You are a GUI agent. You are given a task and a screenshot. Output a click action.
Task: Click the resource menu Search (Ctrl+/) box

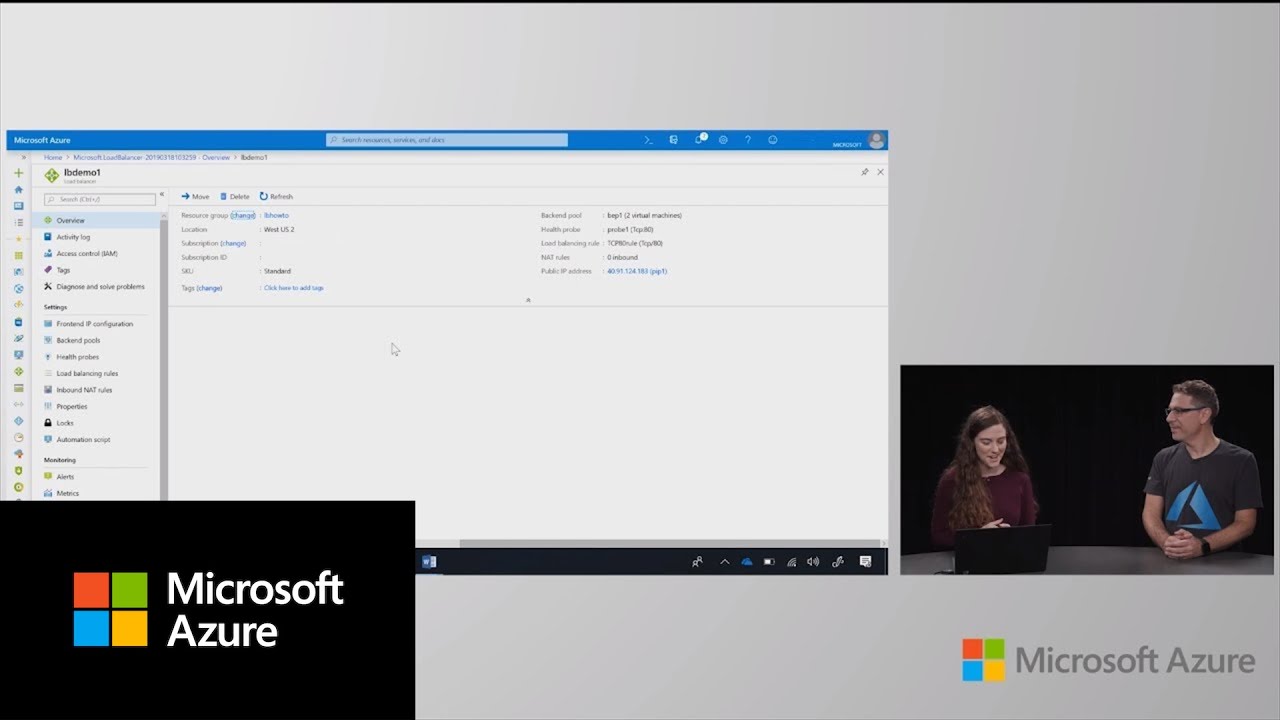coord(100,199)
